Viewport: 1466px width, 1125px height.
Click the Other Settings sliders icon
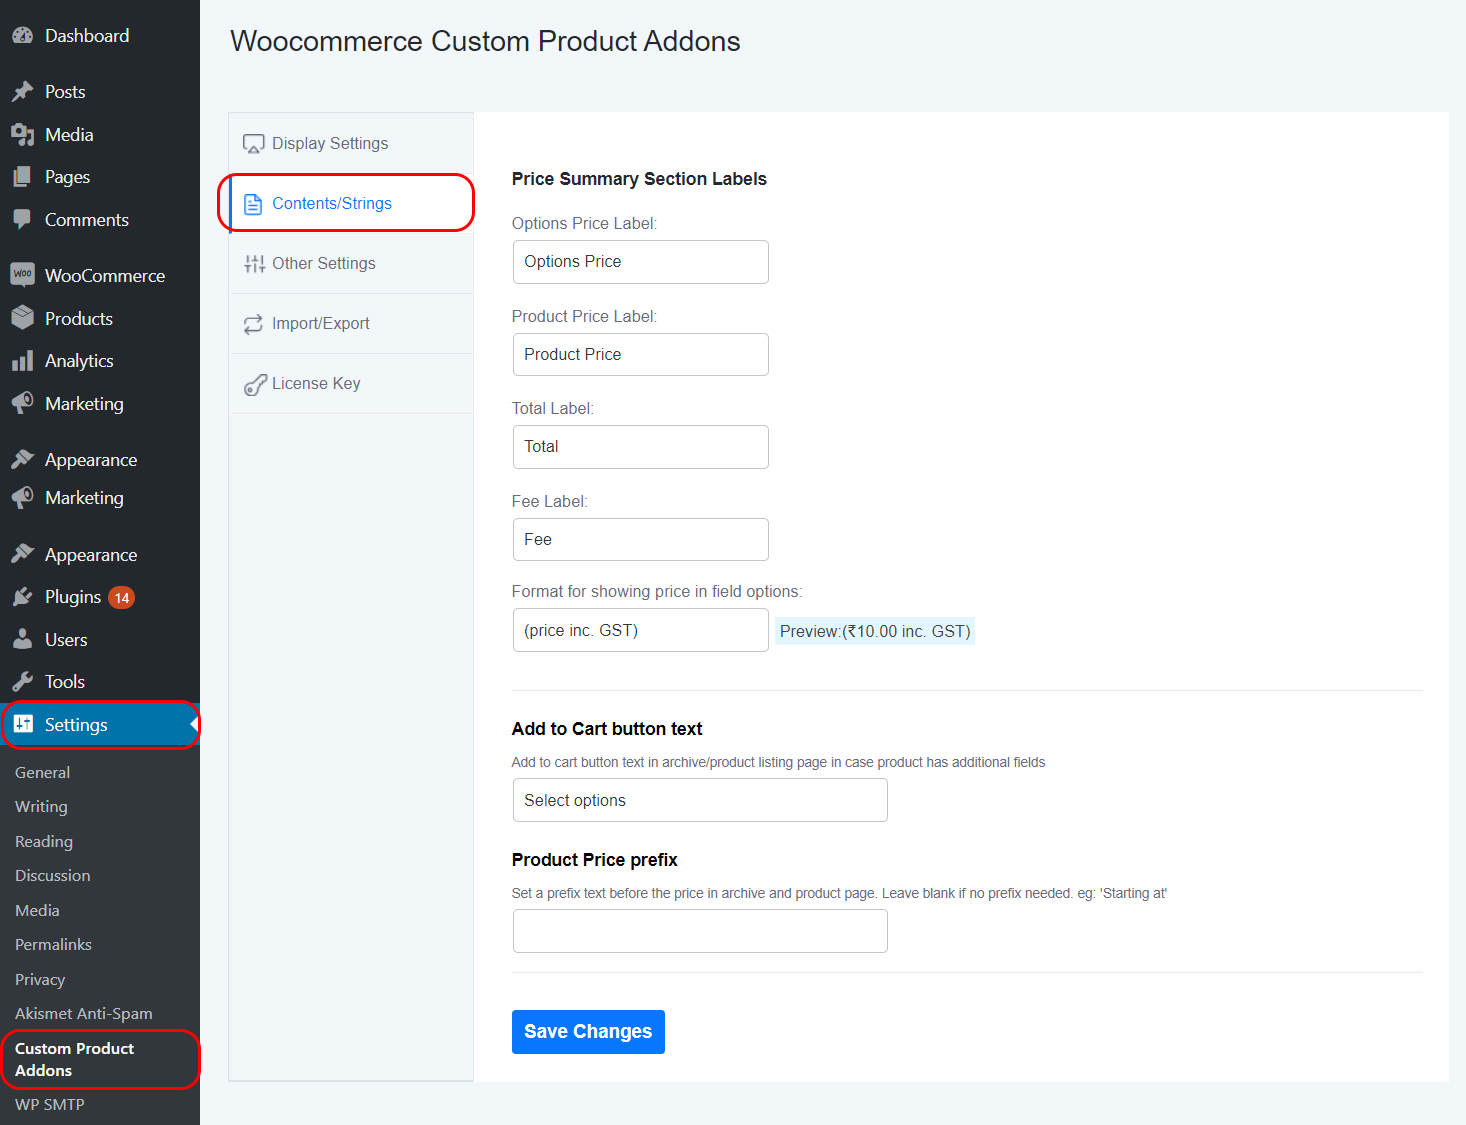click(x=255, y=264)
